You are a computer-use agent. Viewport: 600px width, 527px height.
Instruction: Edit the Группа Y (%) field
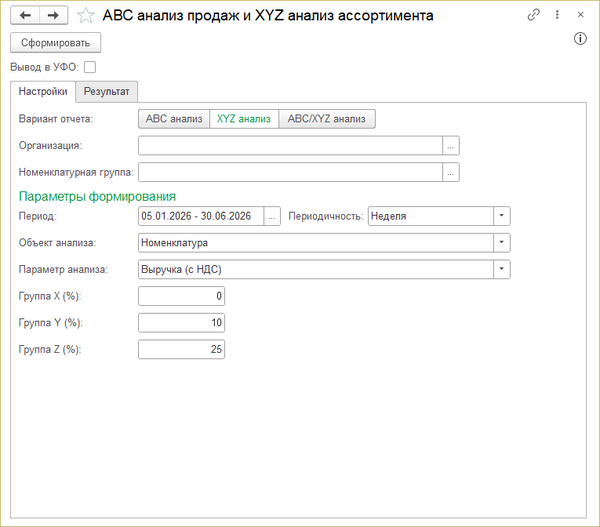(181, 323)
